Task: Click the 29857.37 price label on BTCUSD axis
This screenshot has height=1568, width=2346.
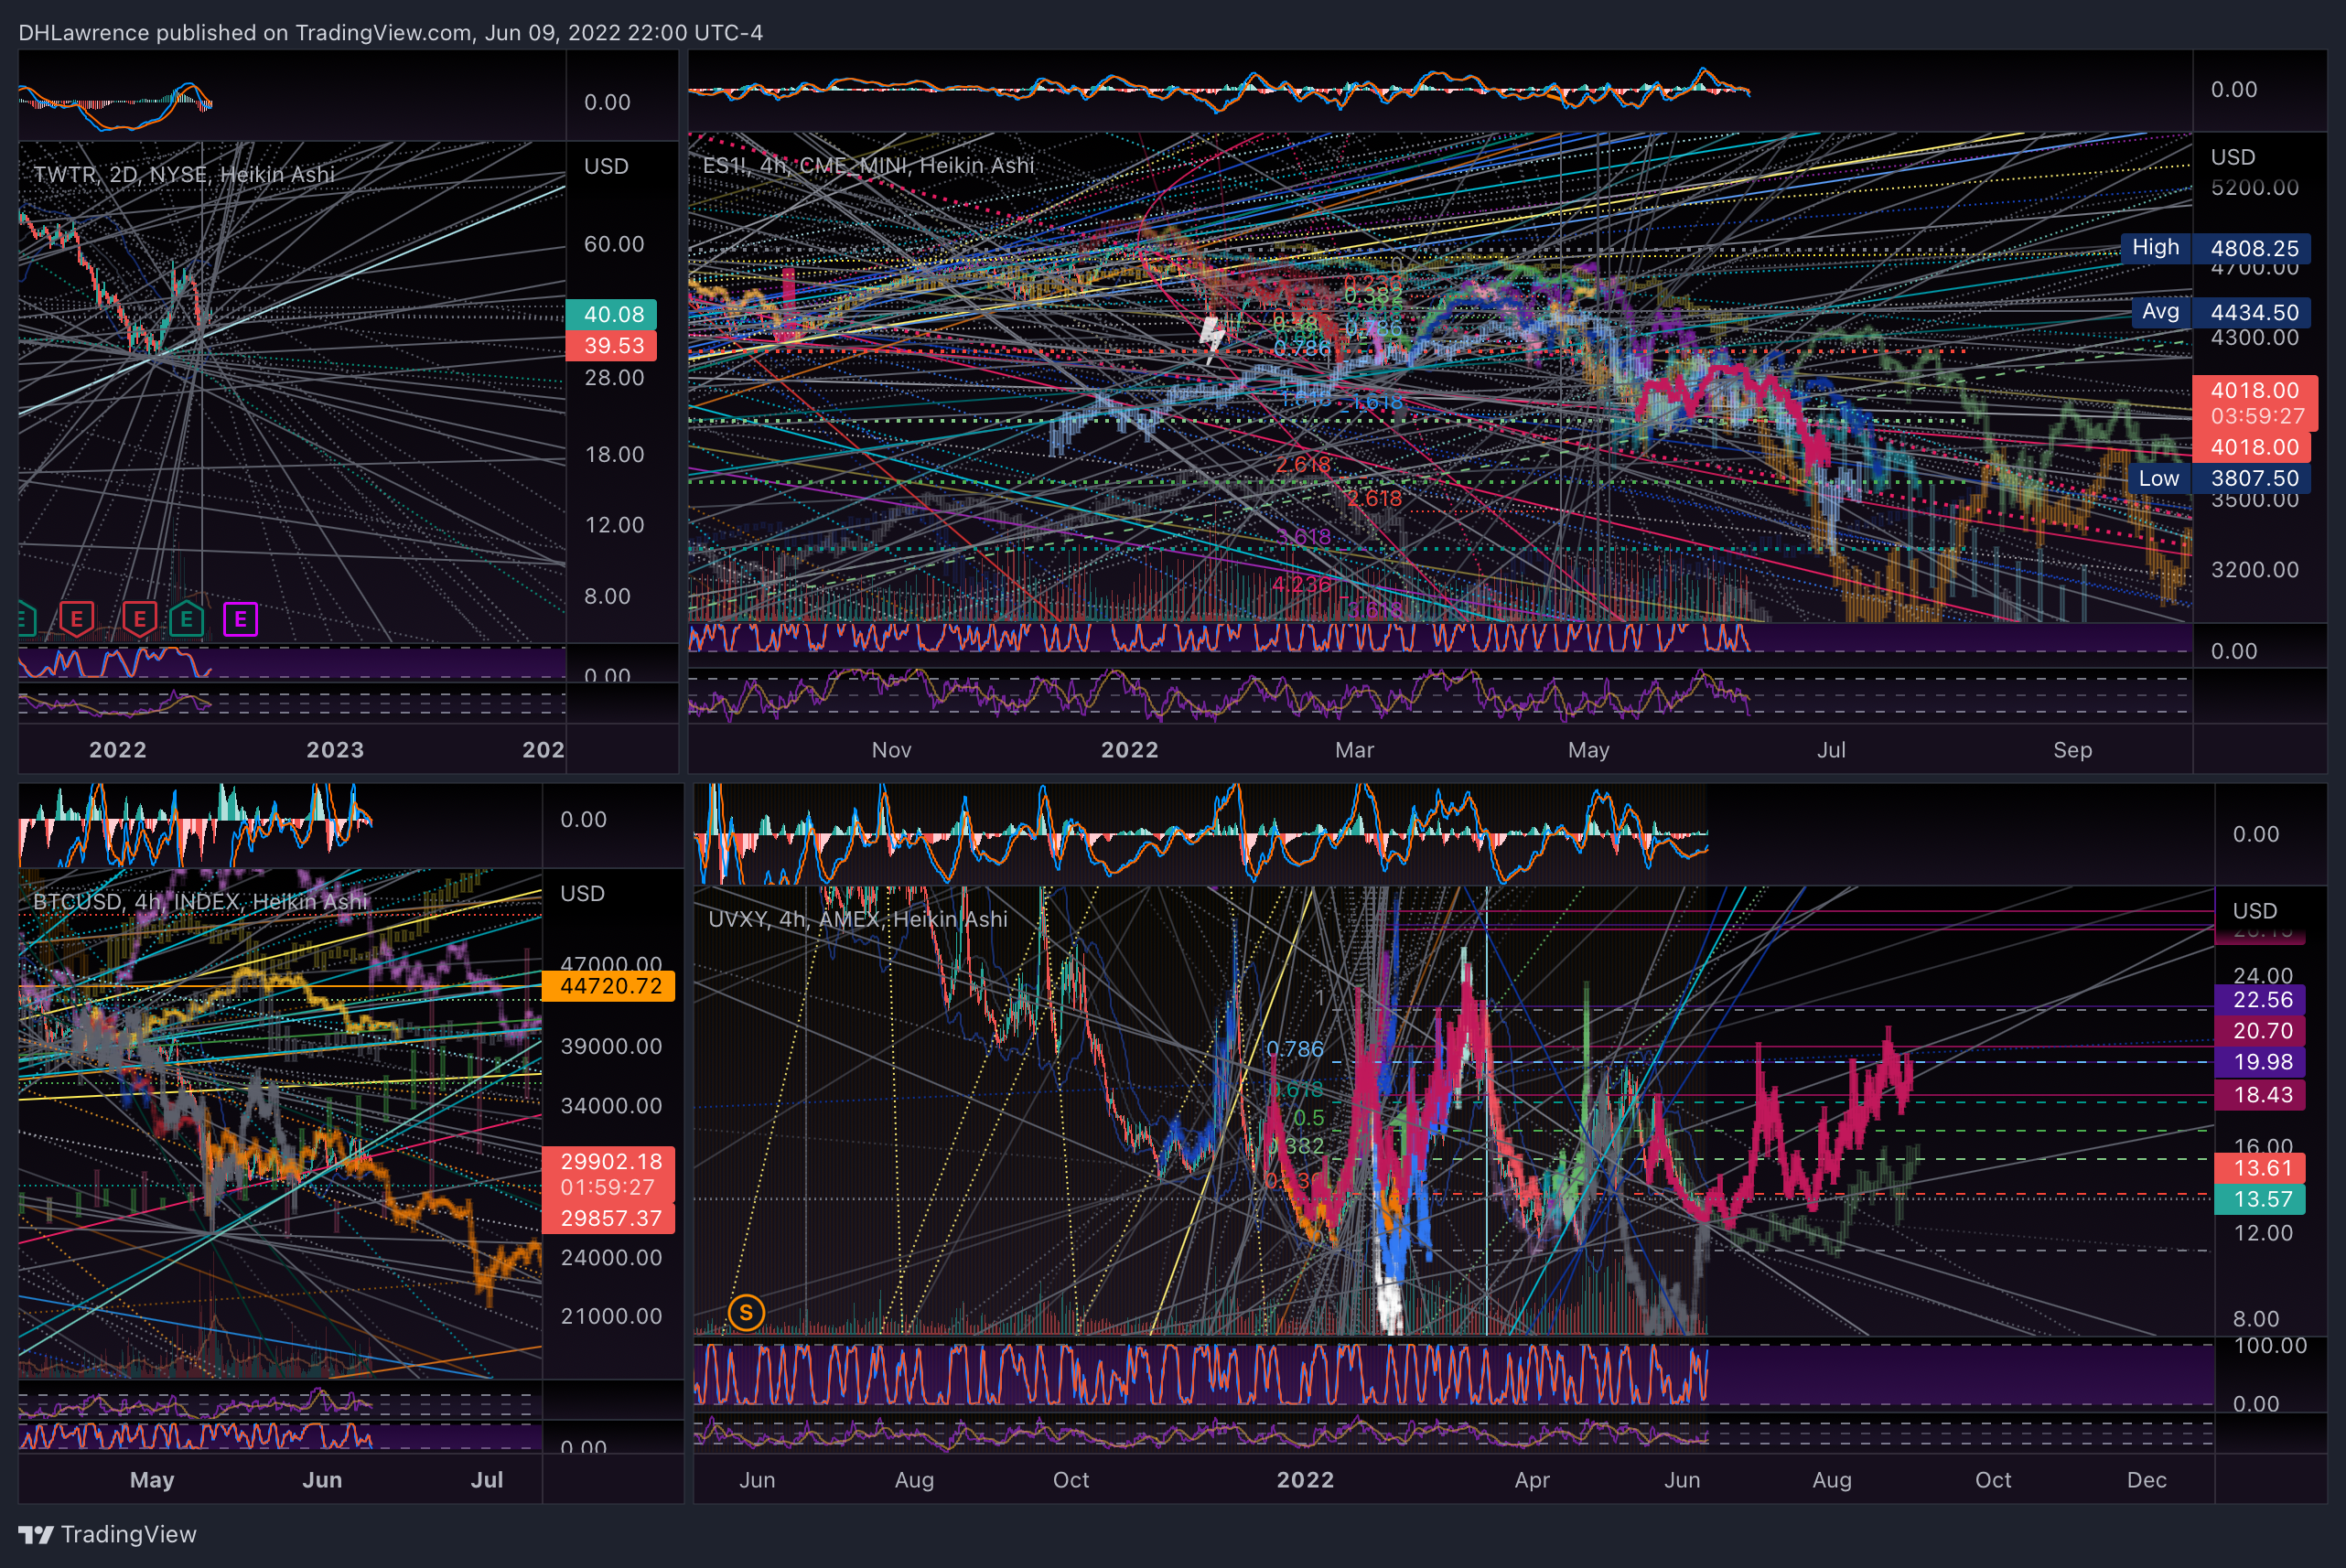Action: [x=608, y=1218]
